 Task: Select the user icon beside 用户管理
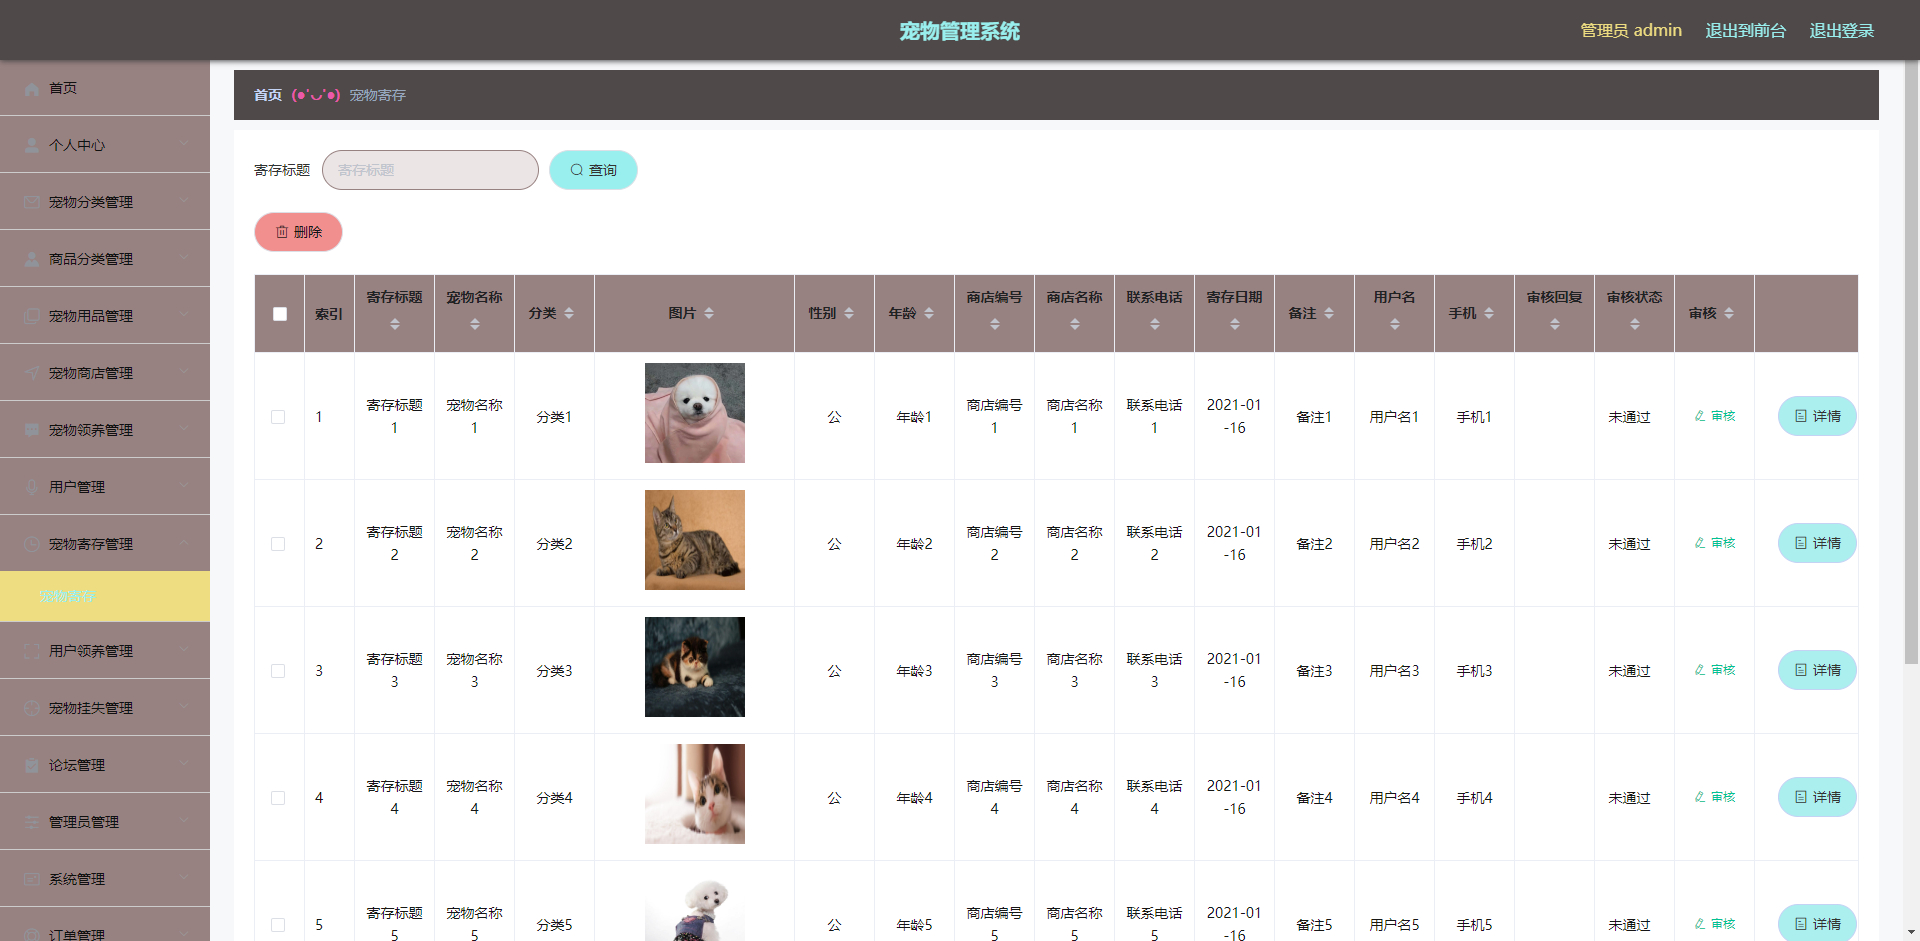pyautogui.click(x=31, y=487)
